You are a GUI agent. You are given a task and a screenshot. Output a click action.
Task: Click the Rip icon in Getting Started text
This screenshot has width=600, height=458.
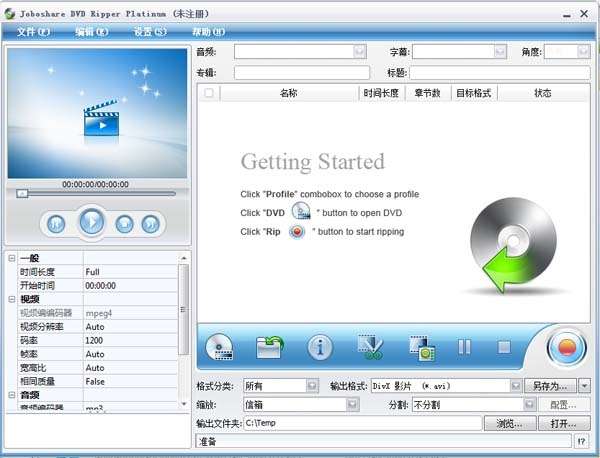point(297,231)
